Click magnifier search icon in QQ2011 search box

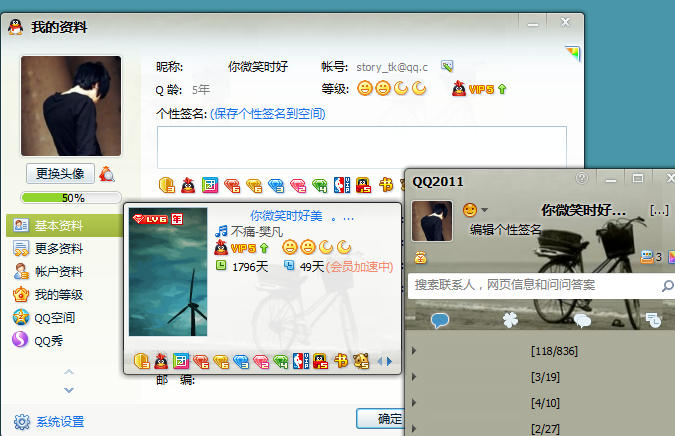coord(667,285)
